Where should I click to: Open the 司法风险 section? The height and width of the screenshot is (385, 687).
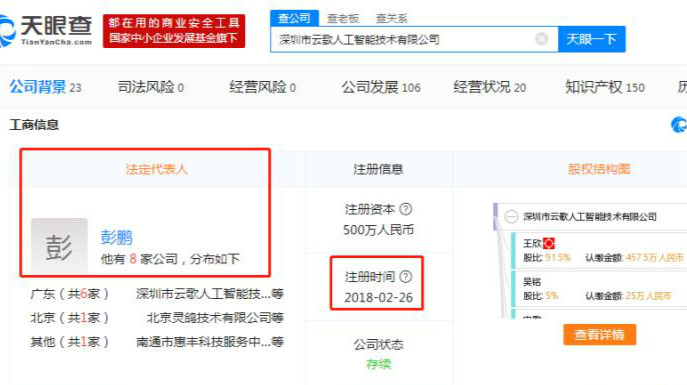[x=151, y=87]
